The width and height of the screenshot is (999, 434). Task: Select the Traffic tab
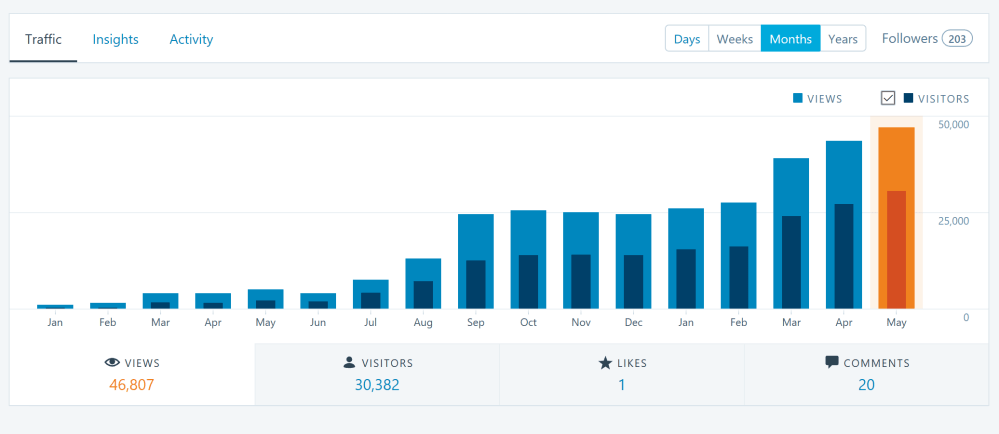pyautogui.click(x=43, y=40)
